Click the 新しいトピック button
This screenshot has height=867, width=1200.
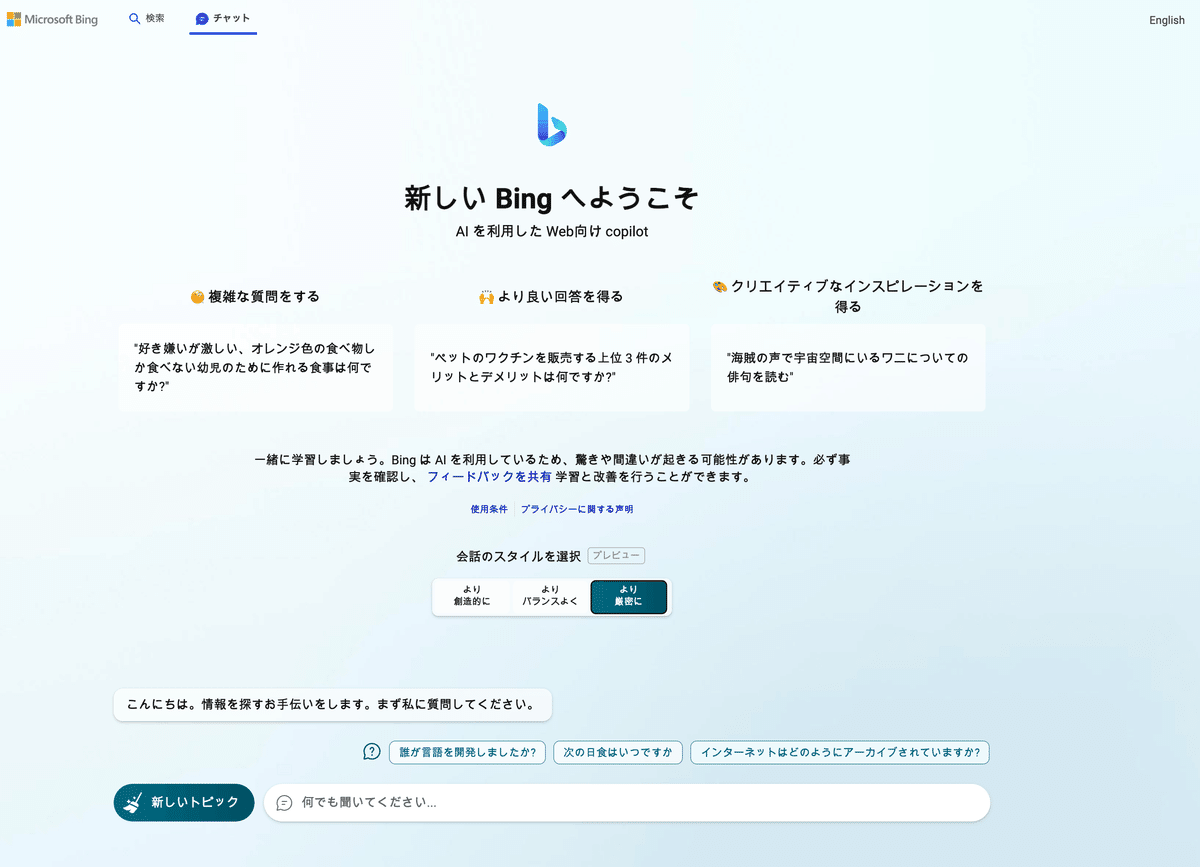(x=184, y=802)
